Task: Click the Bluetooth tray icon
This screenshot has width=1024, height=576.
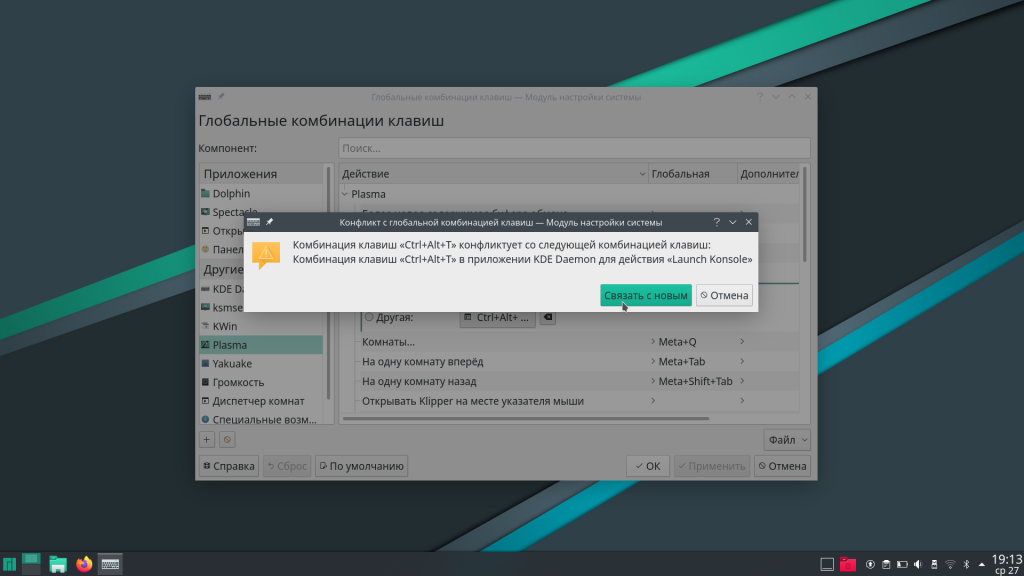Action: click(966, 564)
